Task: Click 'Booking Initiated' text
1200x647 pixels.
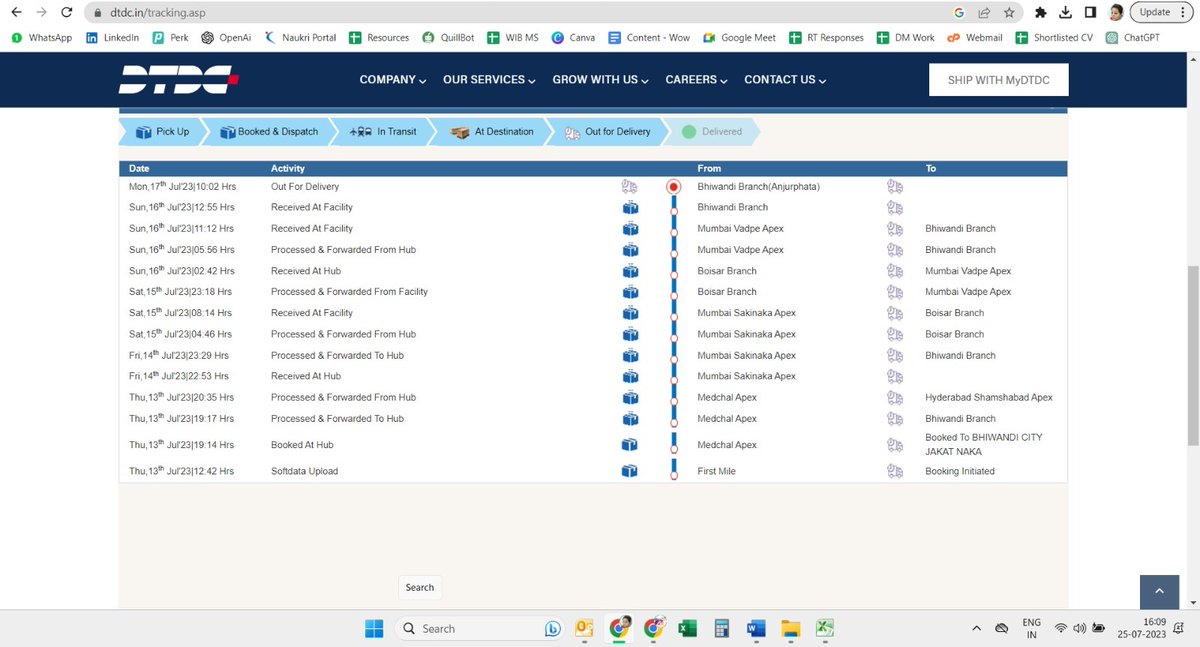Action: coord(960,471)
